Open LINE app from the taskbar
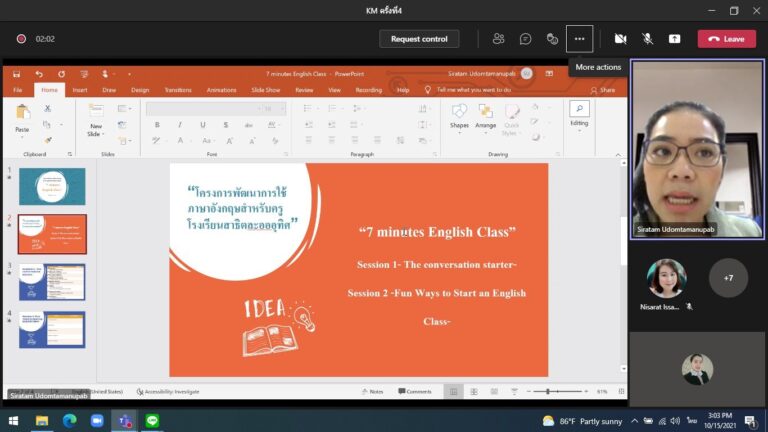Image resolution: width=768 pixels, height=432 pixels. point(153,421)
